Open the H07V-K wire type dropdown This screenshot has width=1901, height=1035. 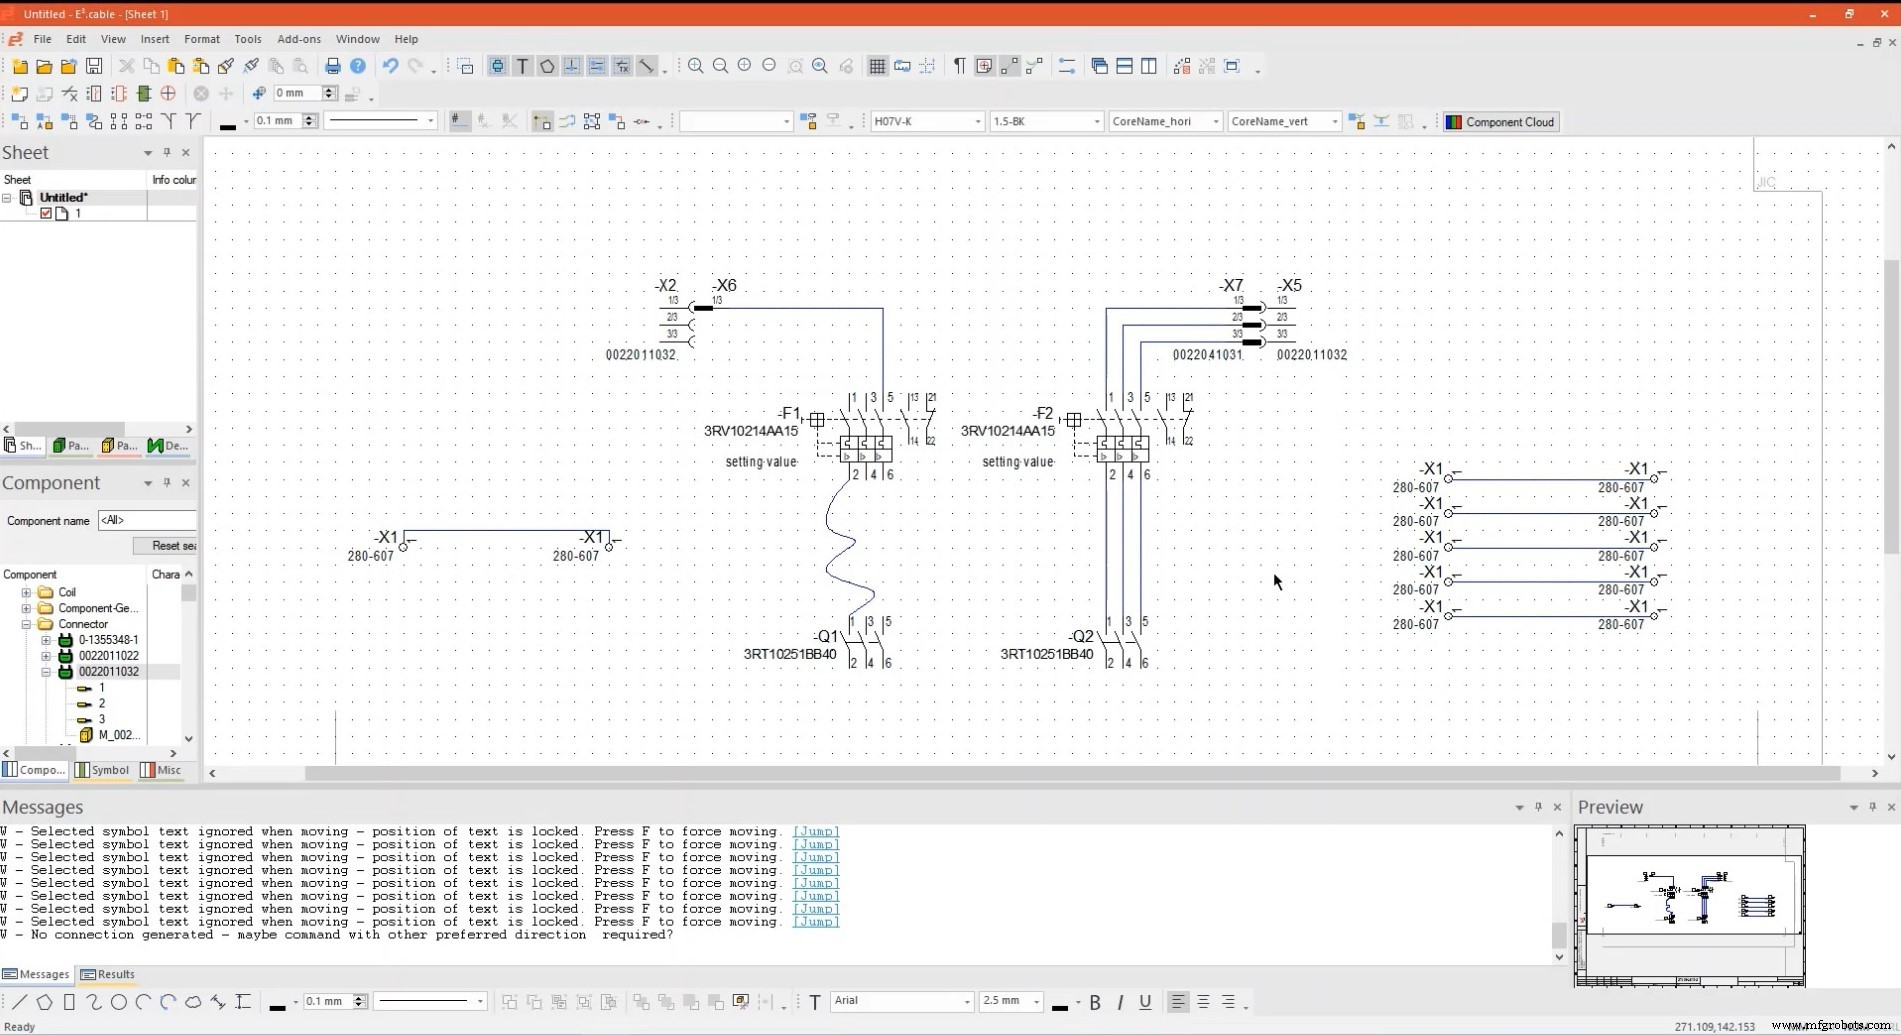[x=978, y=121]
